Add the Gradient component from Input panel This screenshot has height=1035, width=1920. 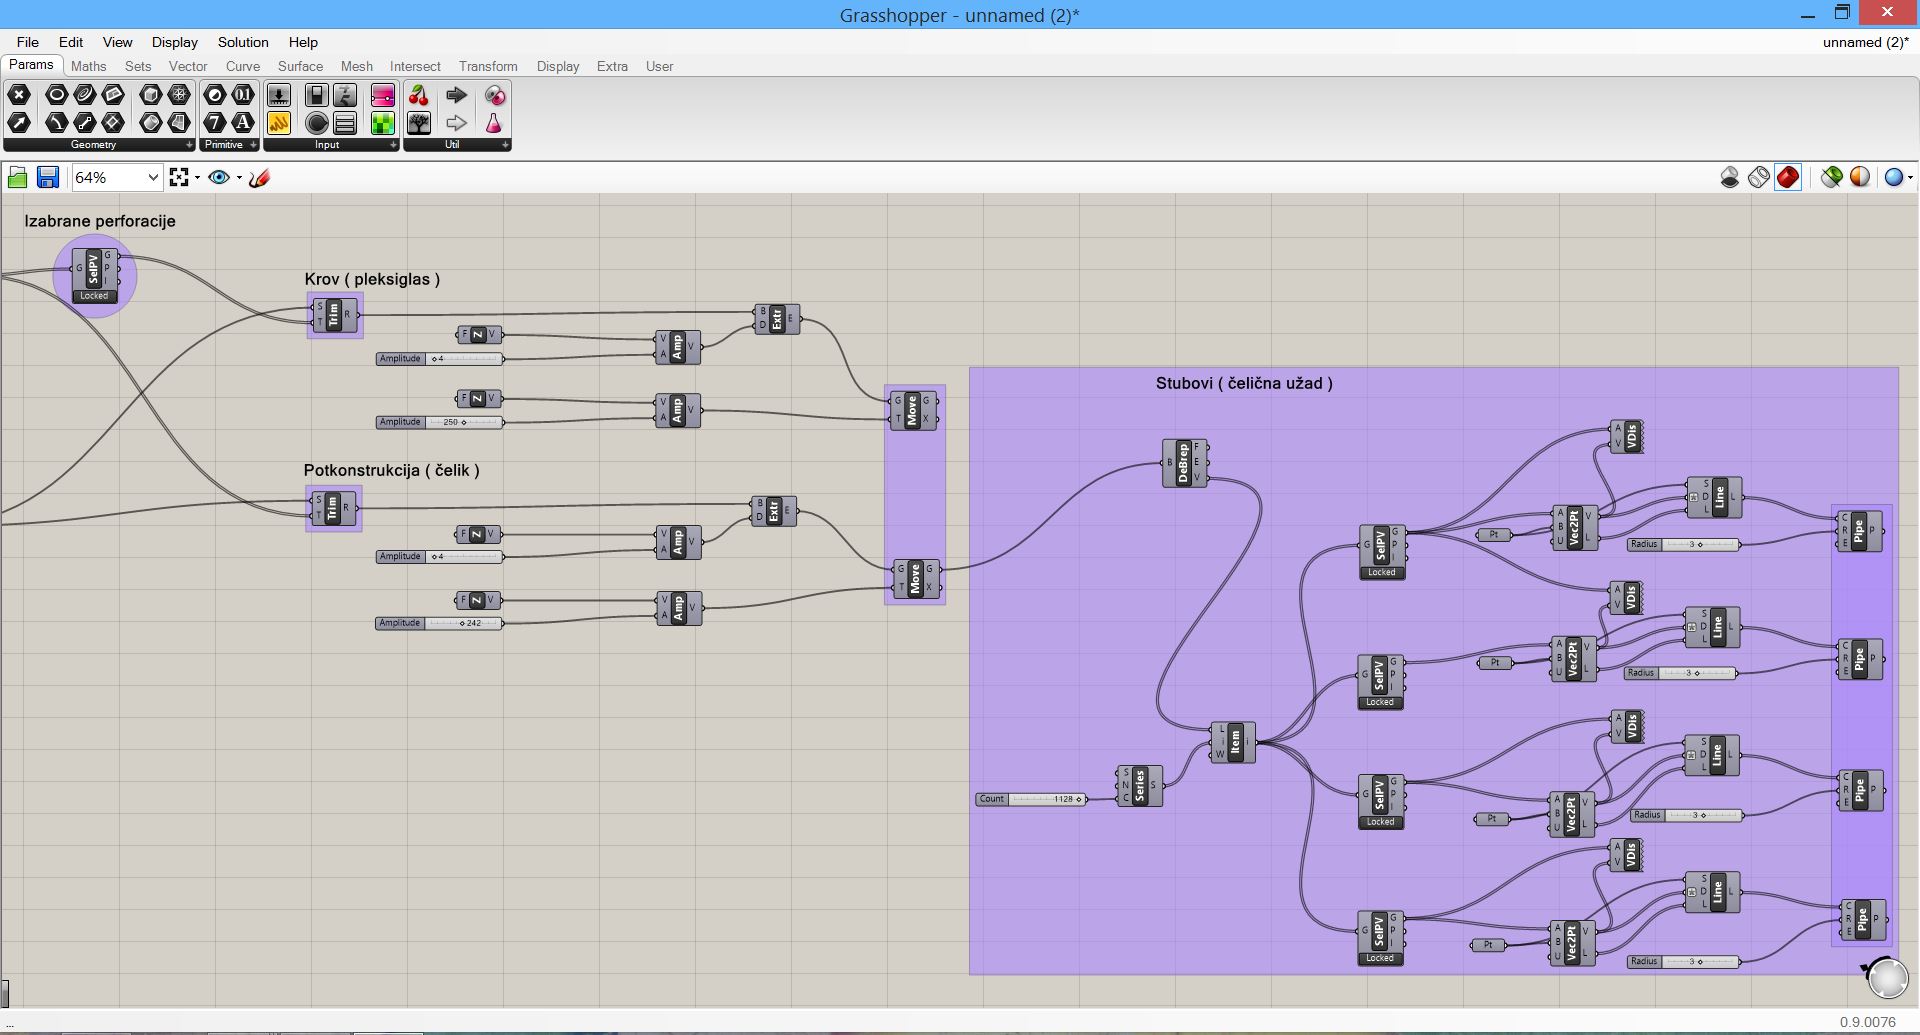383,96
